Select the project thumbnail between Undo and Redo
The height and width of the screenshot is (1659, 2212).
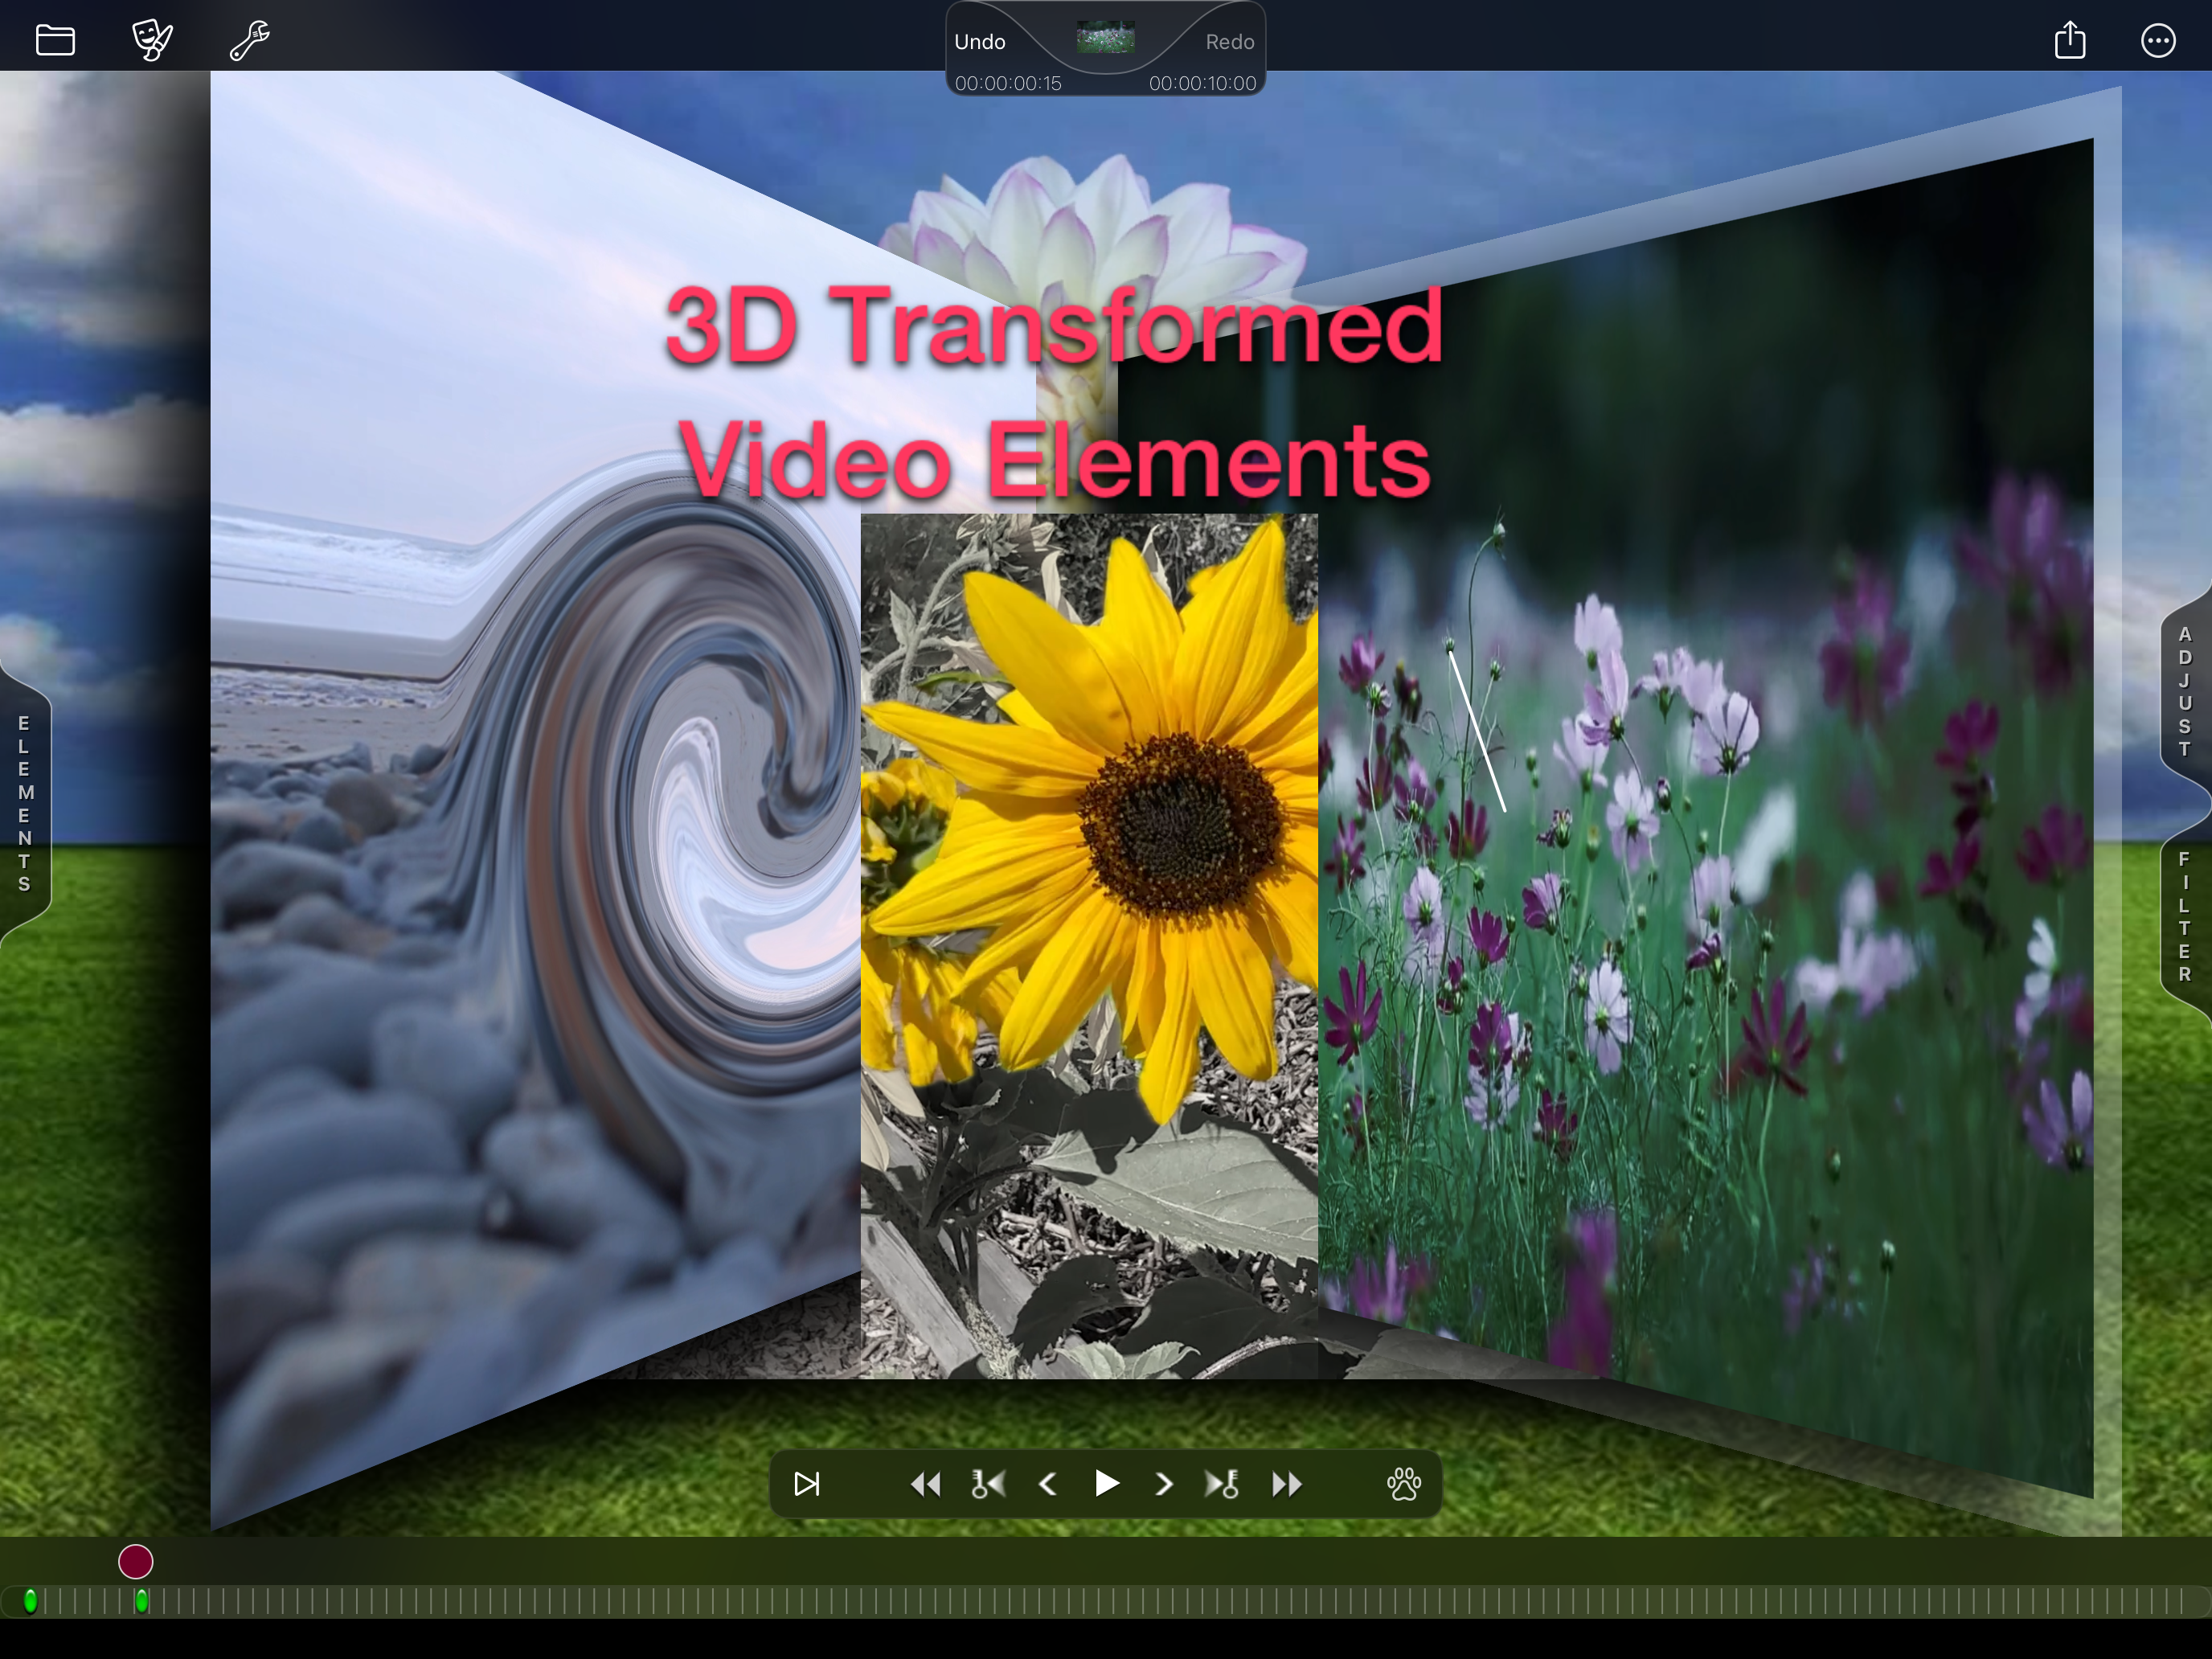tap(1105, 38)
